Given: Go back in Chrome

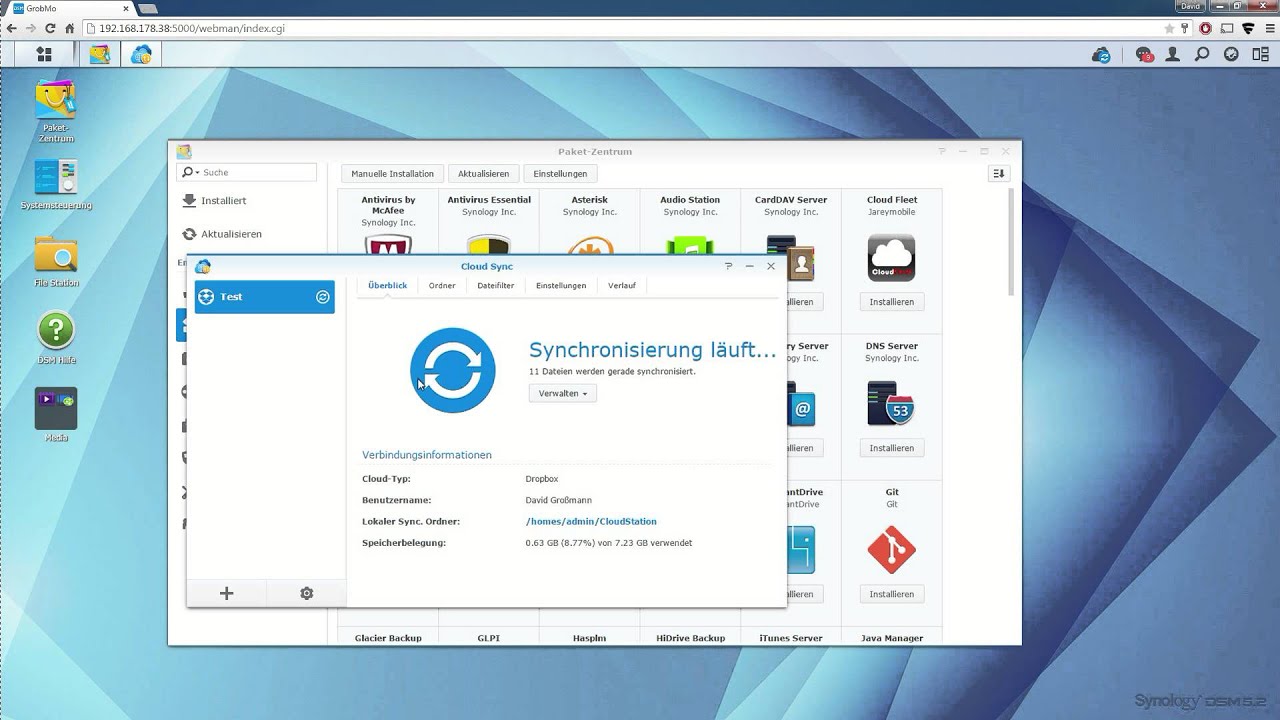Looking at the screenshot, I should click(11, 29).
